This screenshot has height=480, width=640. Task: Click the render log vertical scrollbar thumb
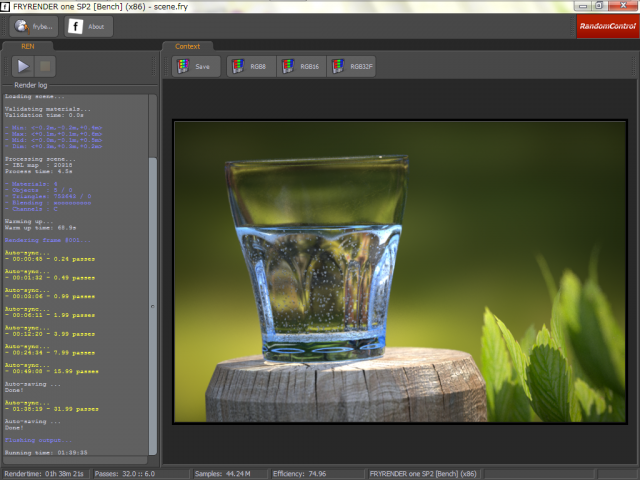(x=153, y=306)
